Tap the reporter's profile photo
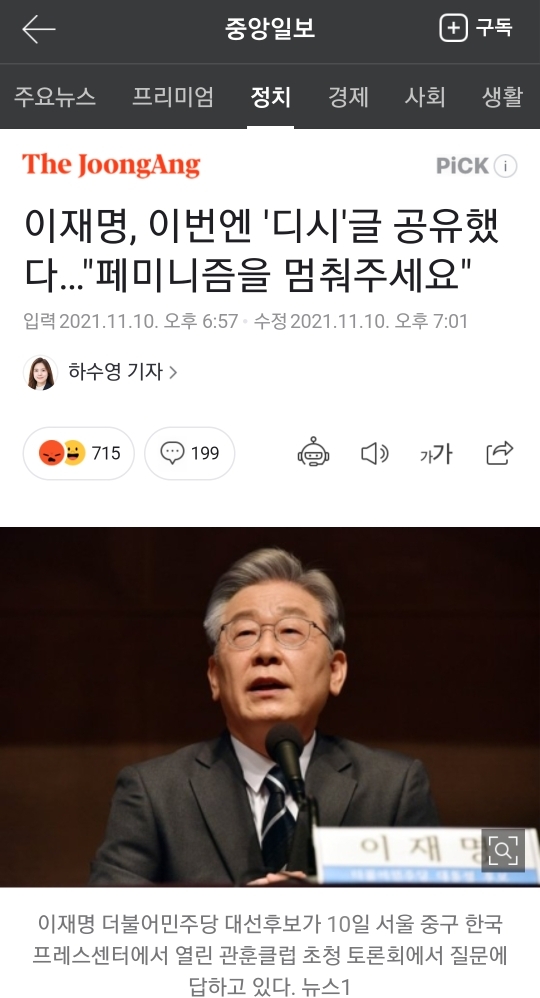This screenshot has width=540, height=998. (x=41, y=372)
